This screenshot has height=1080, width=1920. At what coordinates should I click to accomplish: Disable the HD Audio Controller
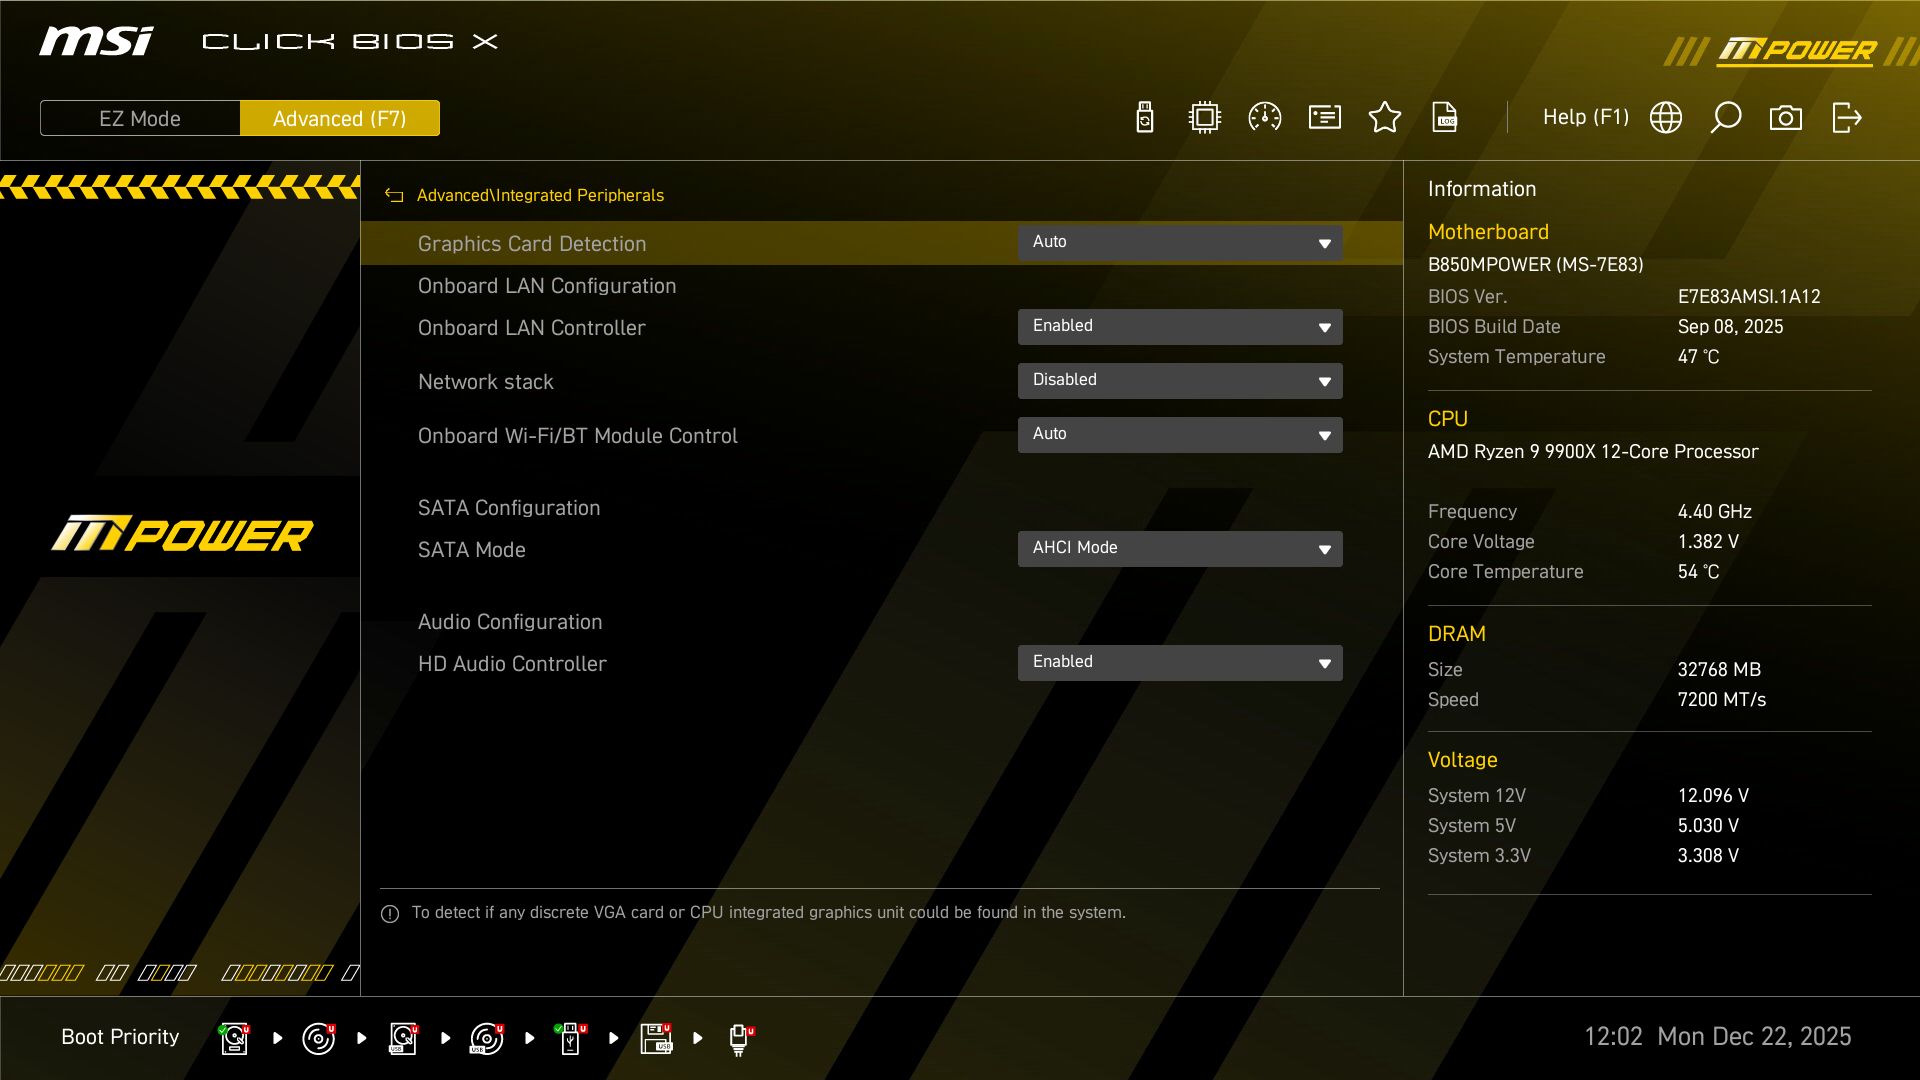point(1180,662)
